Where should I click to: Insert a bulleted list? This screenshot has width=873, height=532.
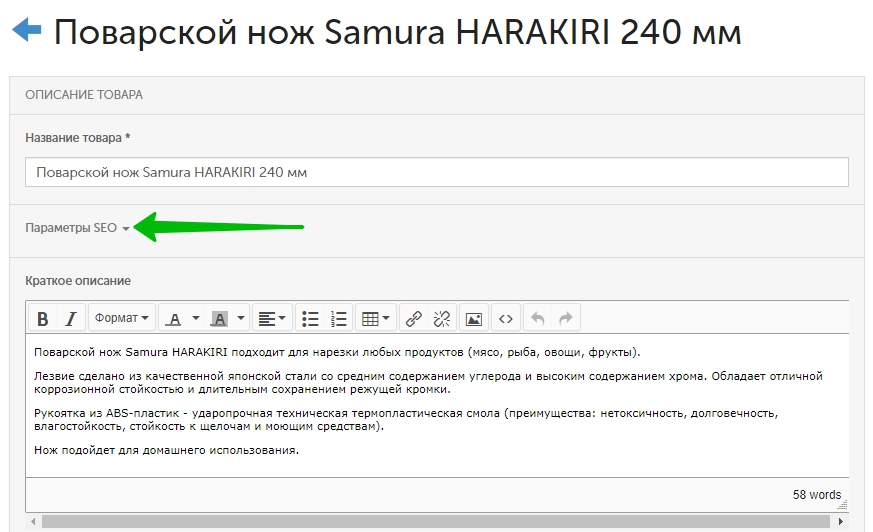point(310,319)
